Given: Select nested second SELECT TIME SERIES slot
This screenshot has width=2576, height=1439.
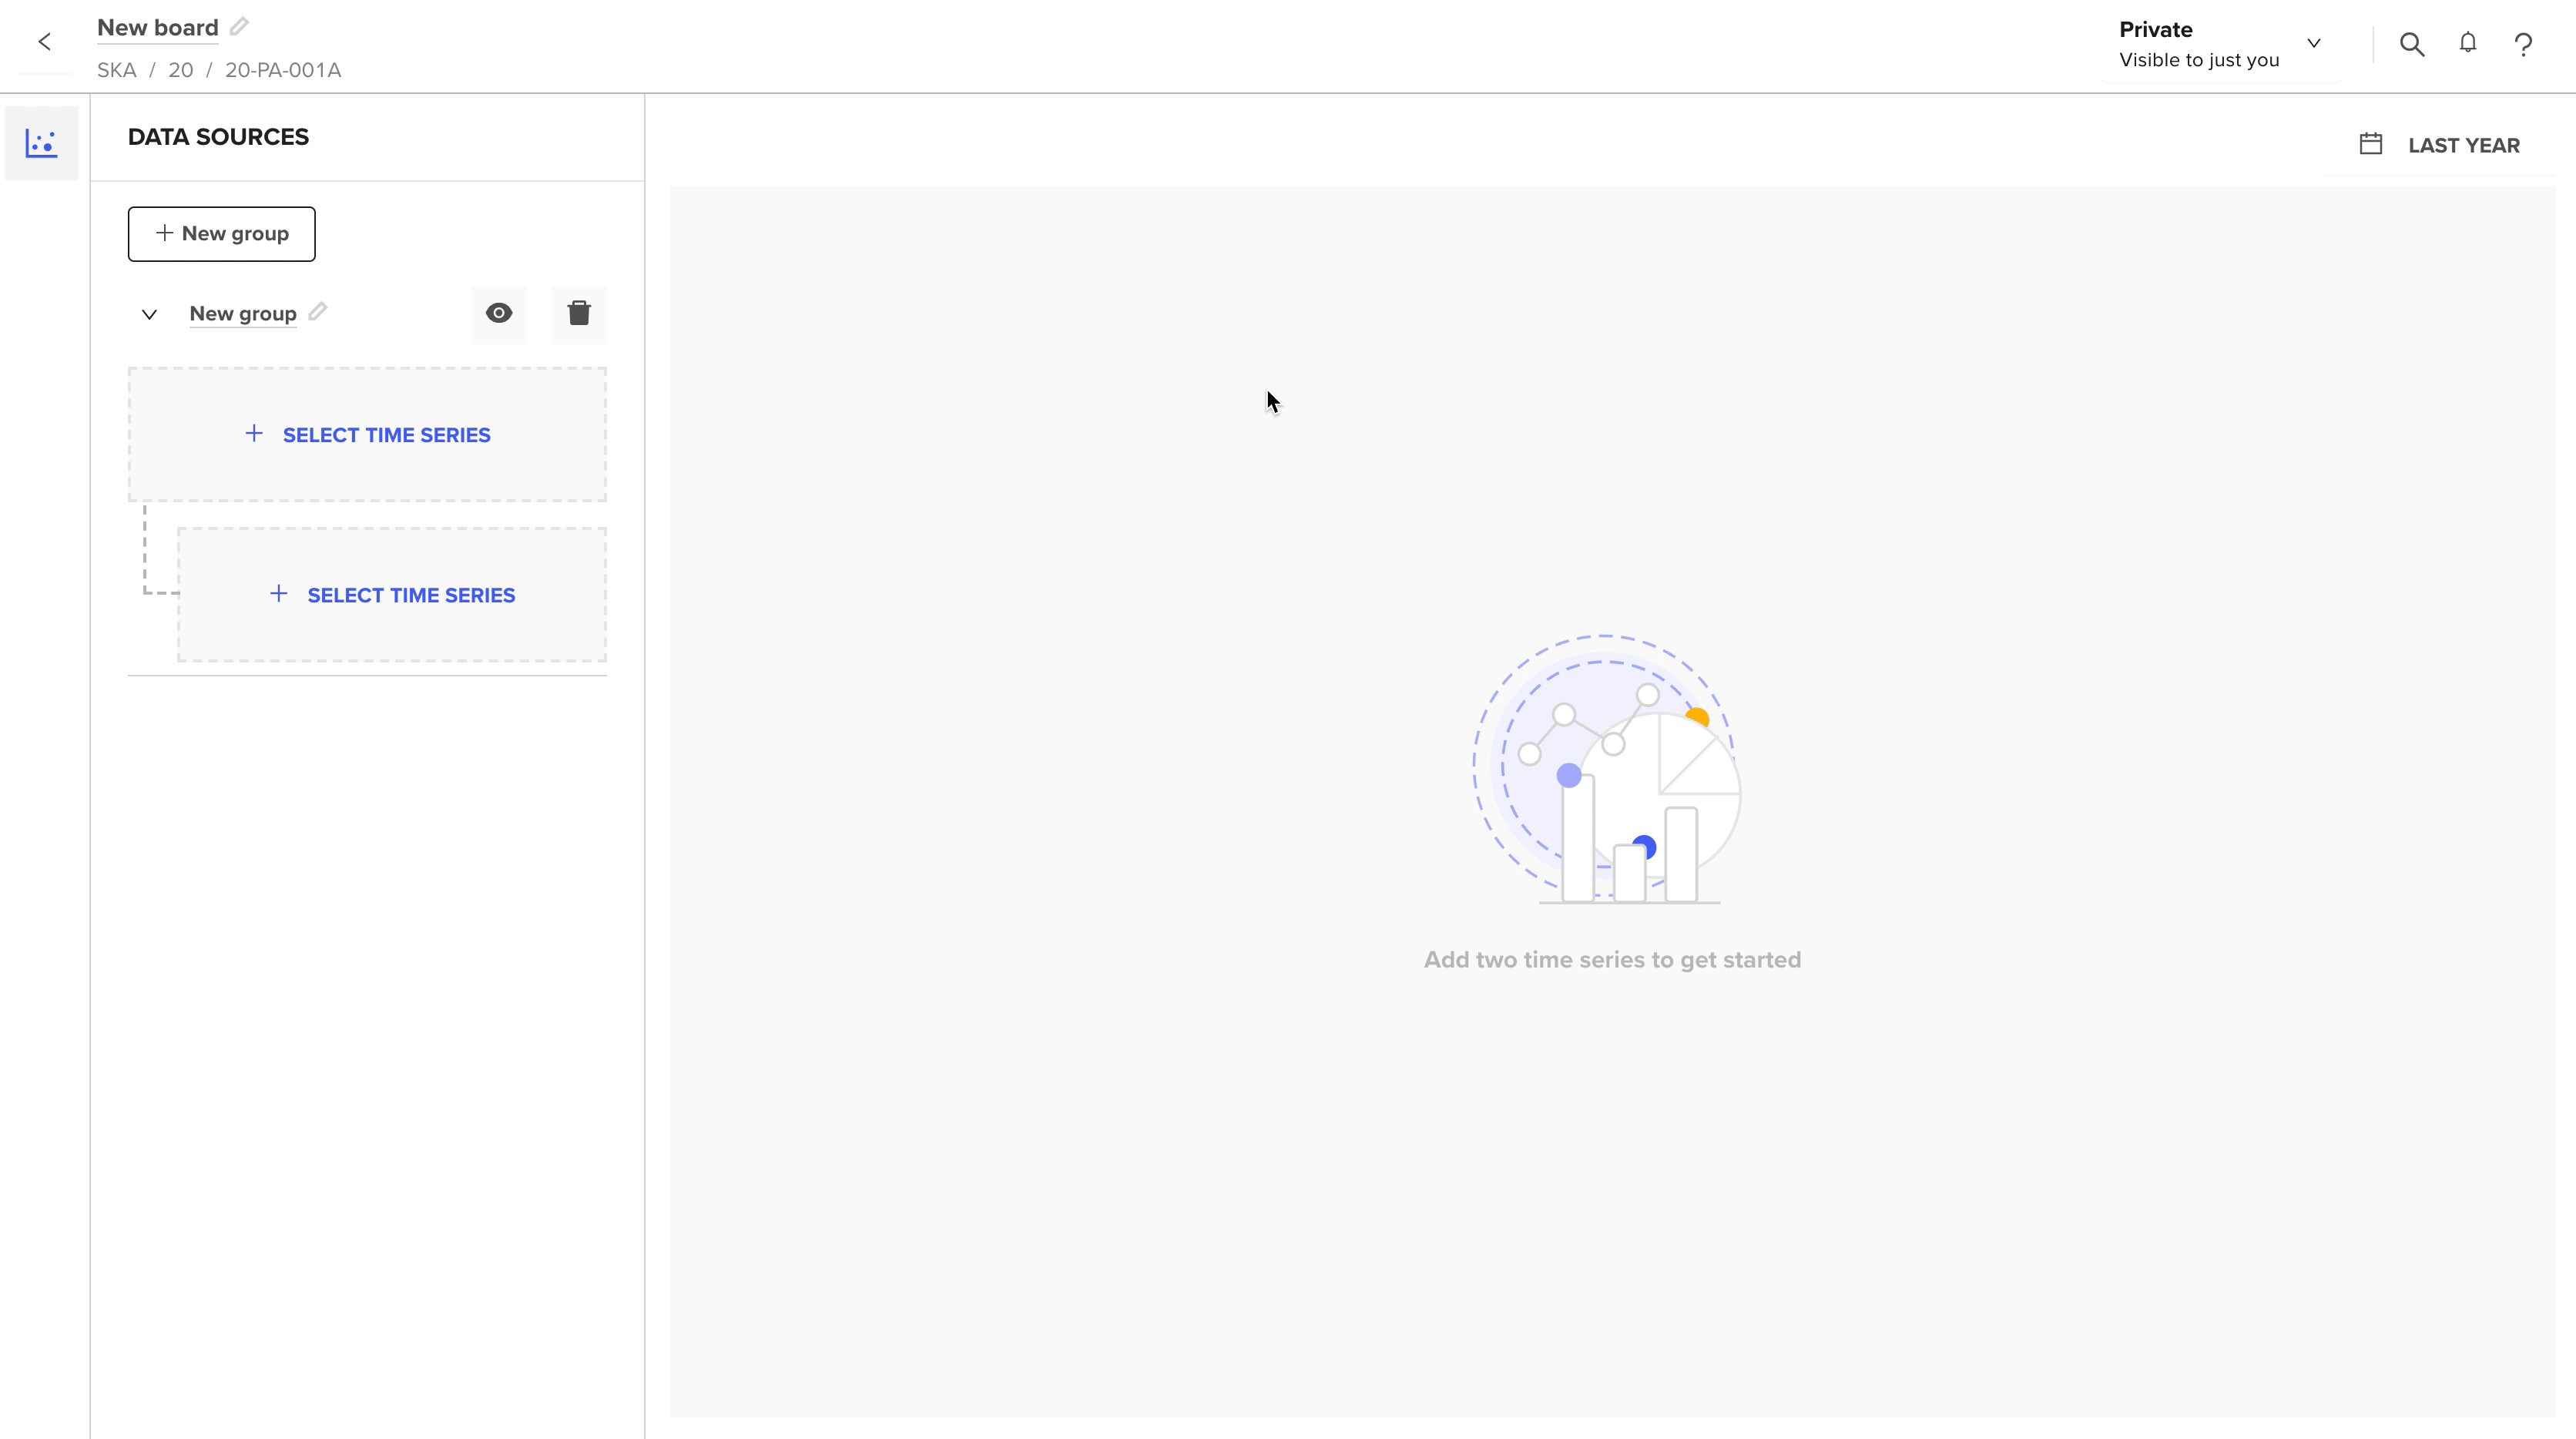Looking at the screenshot, I should point(392,595).
